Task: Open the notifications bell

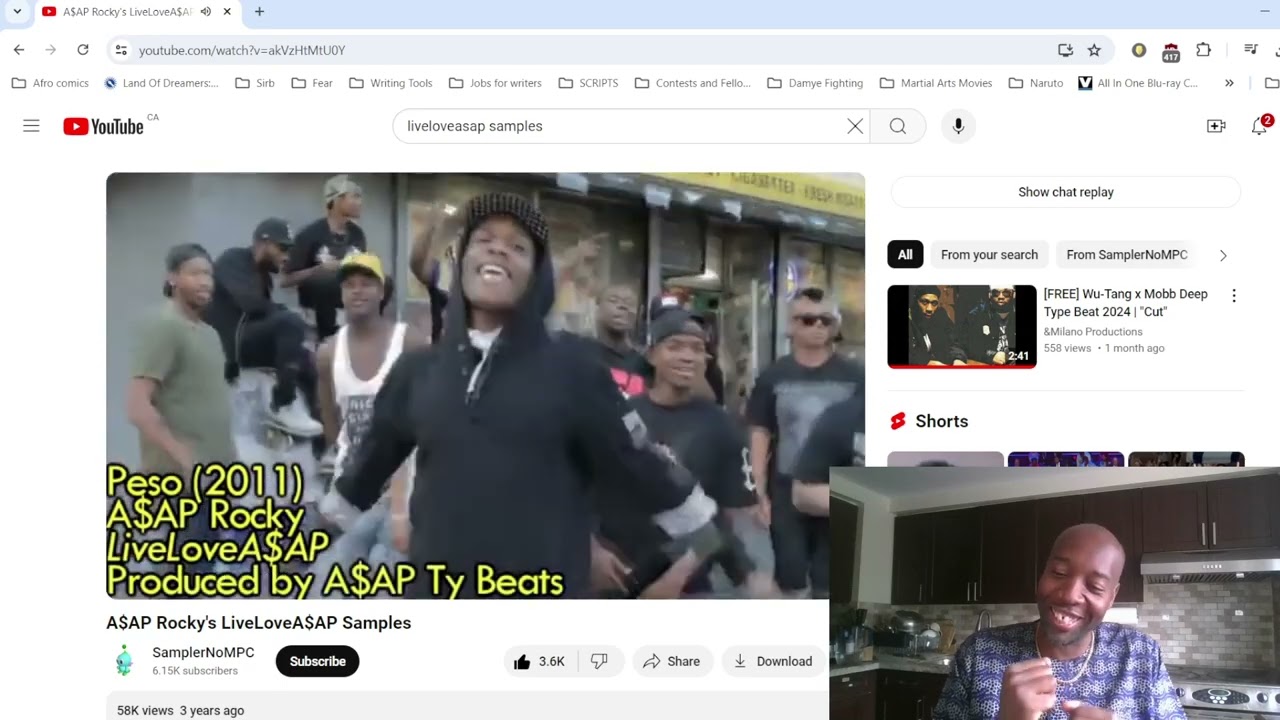Action: (x=1260, y=126)
